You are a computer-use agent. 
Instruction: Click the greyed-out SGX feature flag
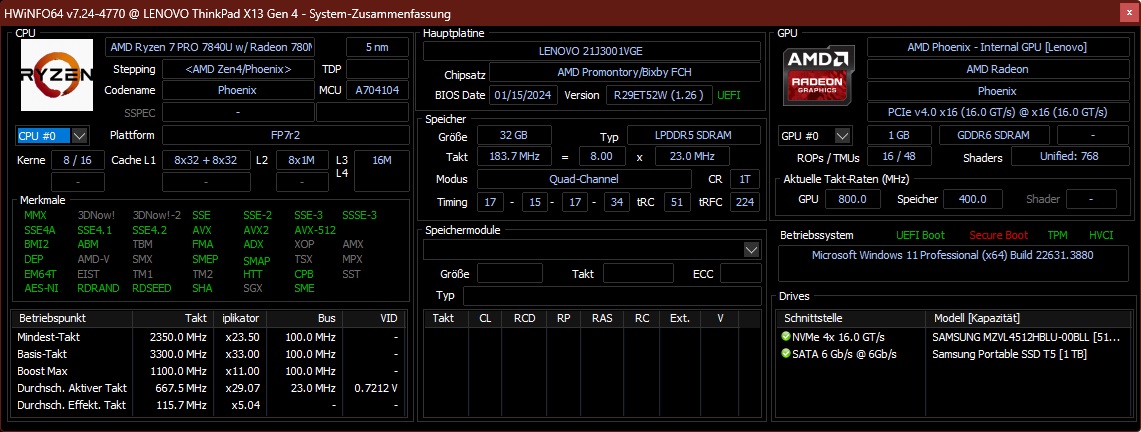pyautogui.click(x=253, y=288)
